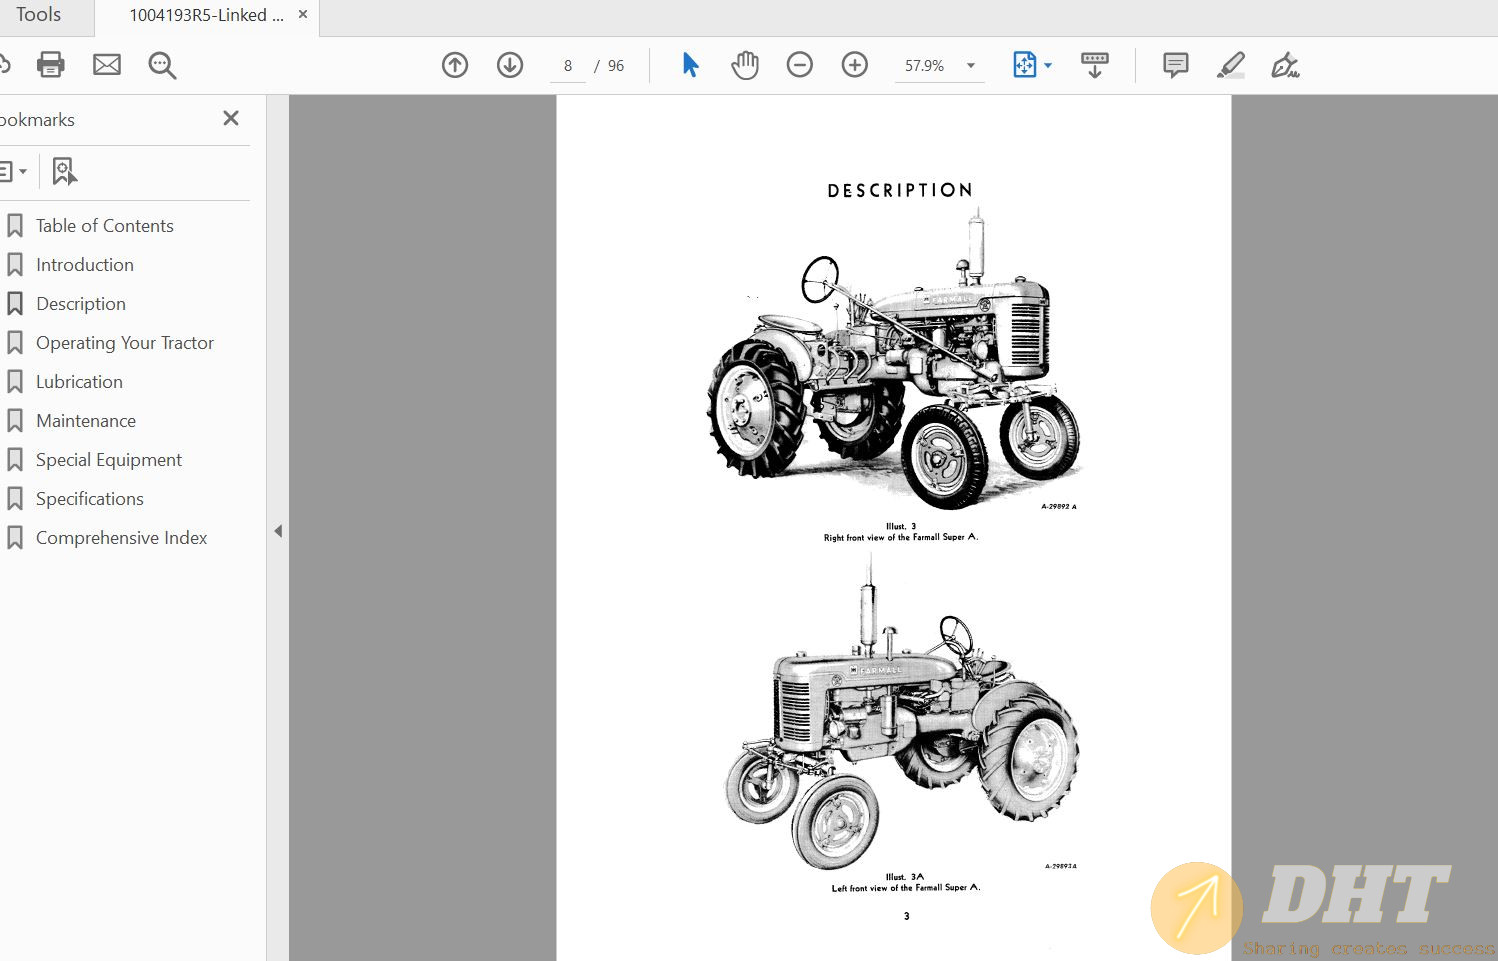Choose the selection arrow tool

(690, 65)
